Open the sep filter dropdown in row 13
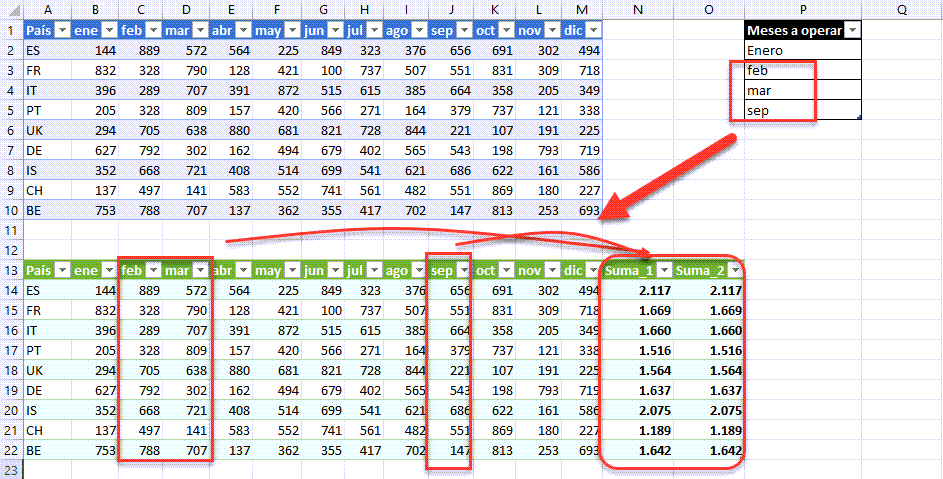Image resolution: width=943 pixels, height=479 pixels. click(x=464, y=271)
